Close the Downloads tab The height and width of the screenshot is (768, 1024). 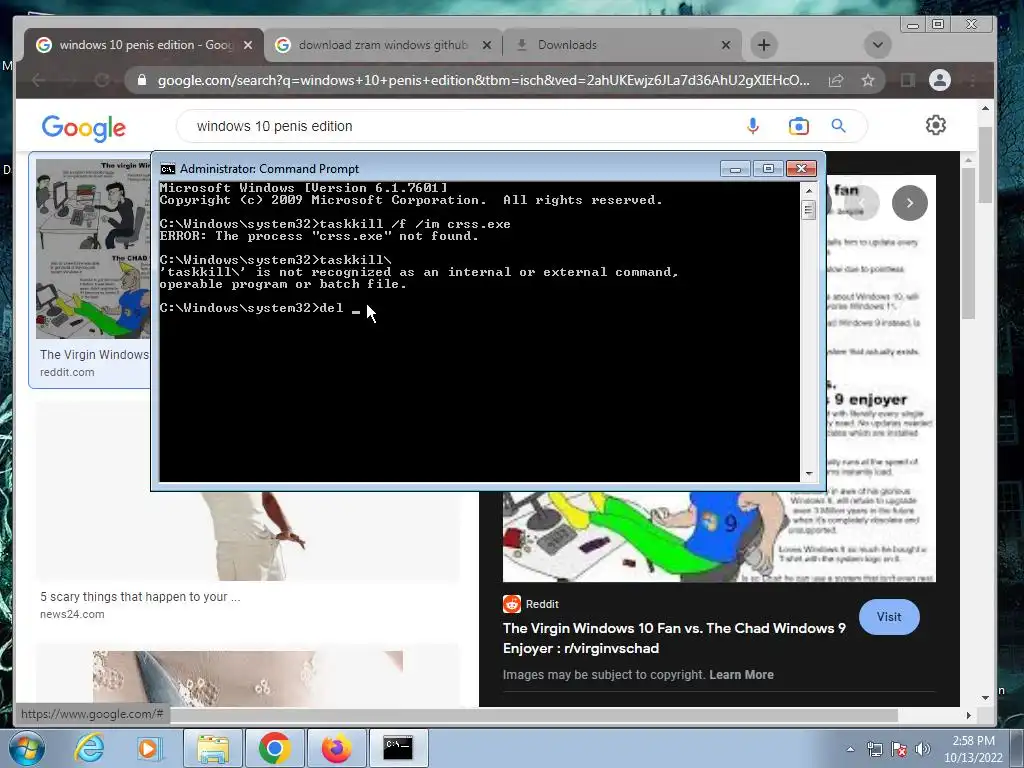(x=726, y=45)
